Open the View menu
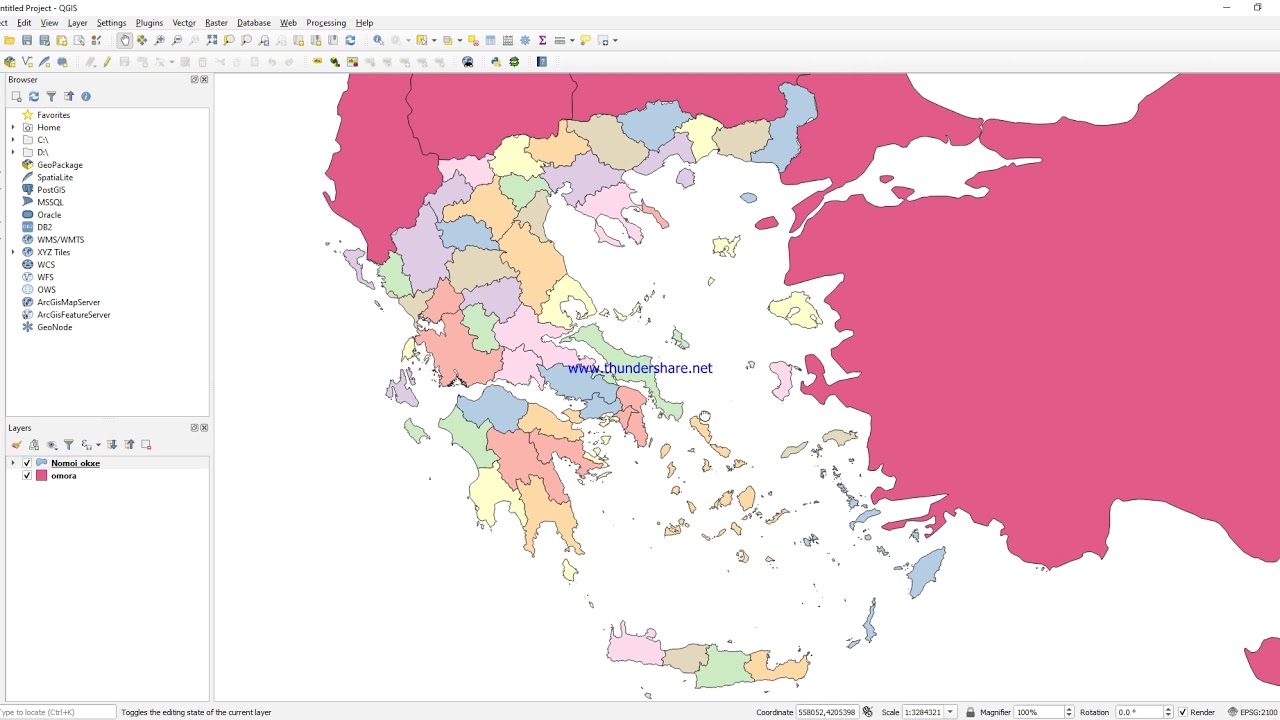Image resolution: width=1280 pixels, height=720 pixels. point(49,22)
